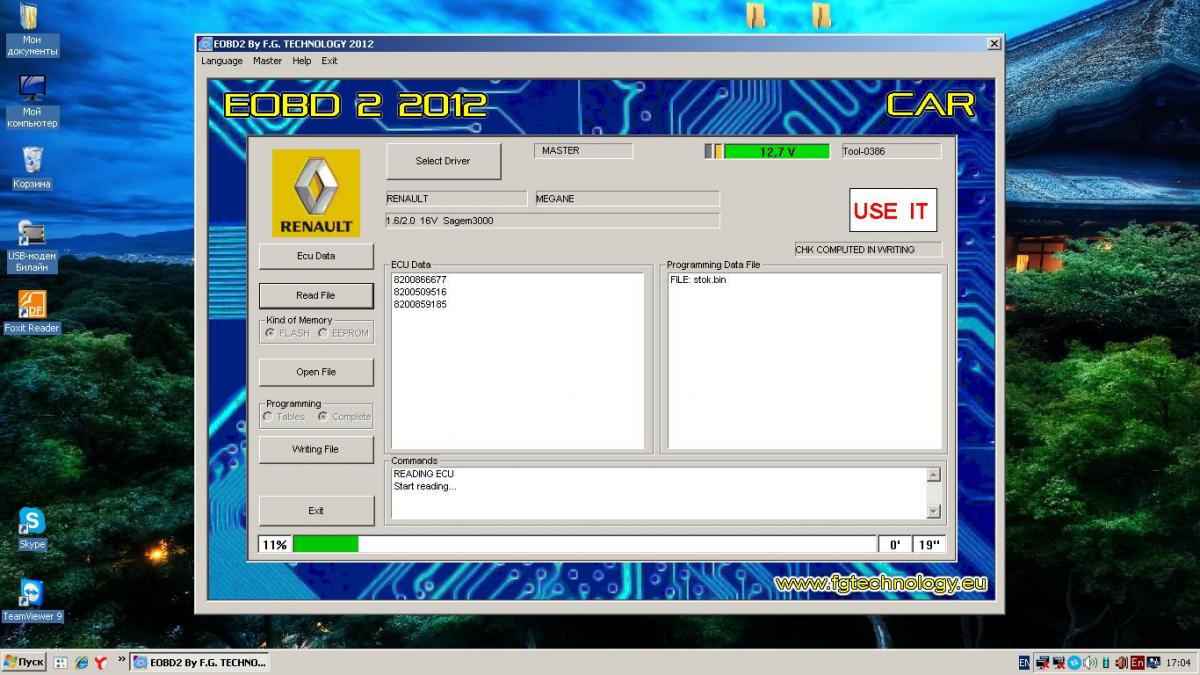Click the READING ECU command line
This screenshot has height=675, width=1200.
[424, 474]
